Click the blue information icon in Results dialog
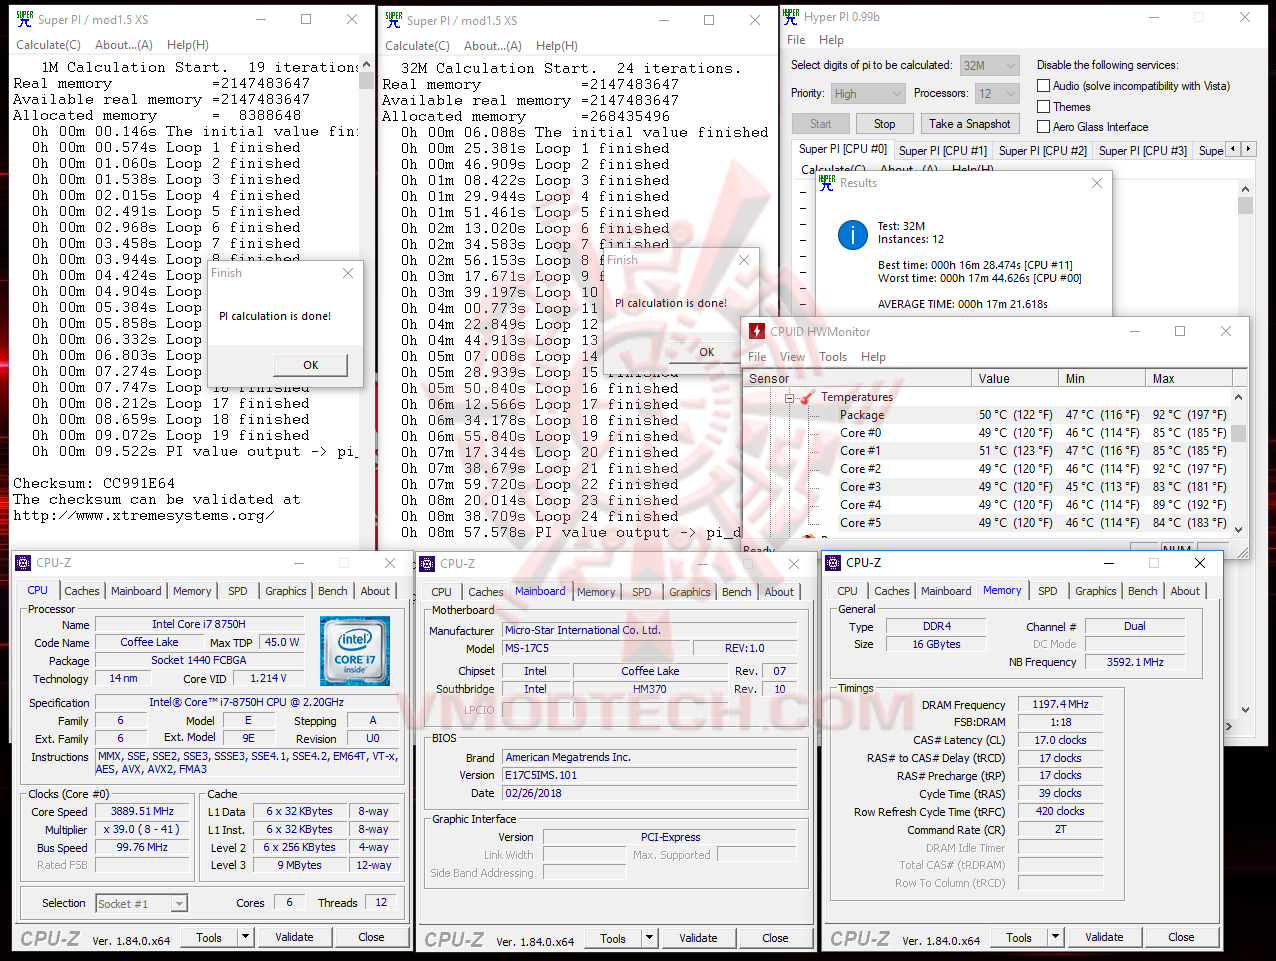This screenshot has height=961, width=1276. tap(852, 235)
